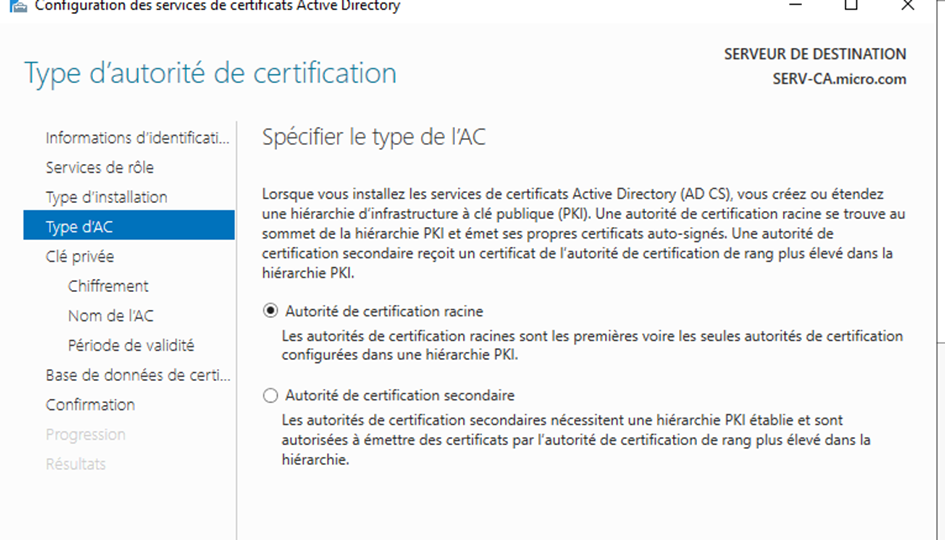
Task: Click the greyed Progression step
Action: coord(86,435)
